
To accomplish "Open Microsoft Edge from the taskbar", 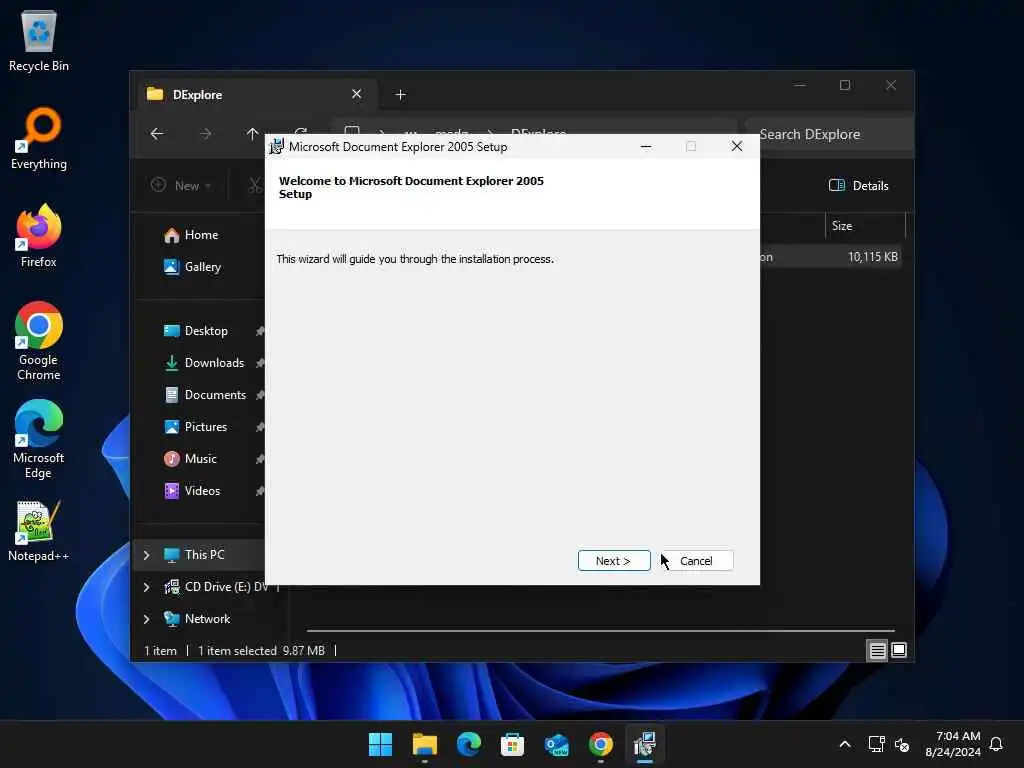I will coord(469,744).
